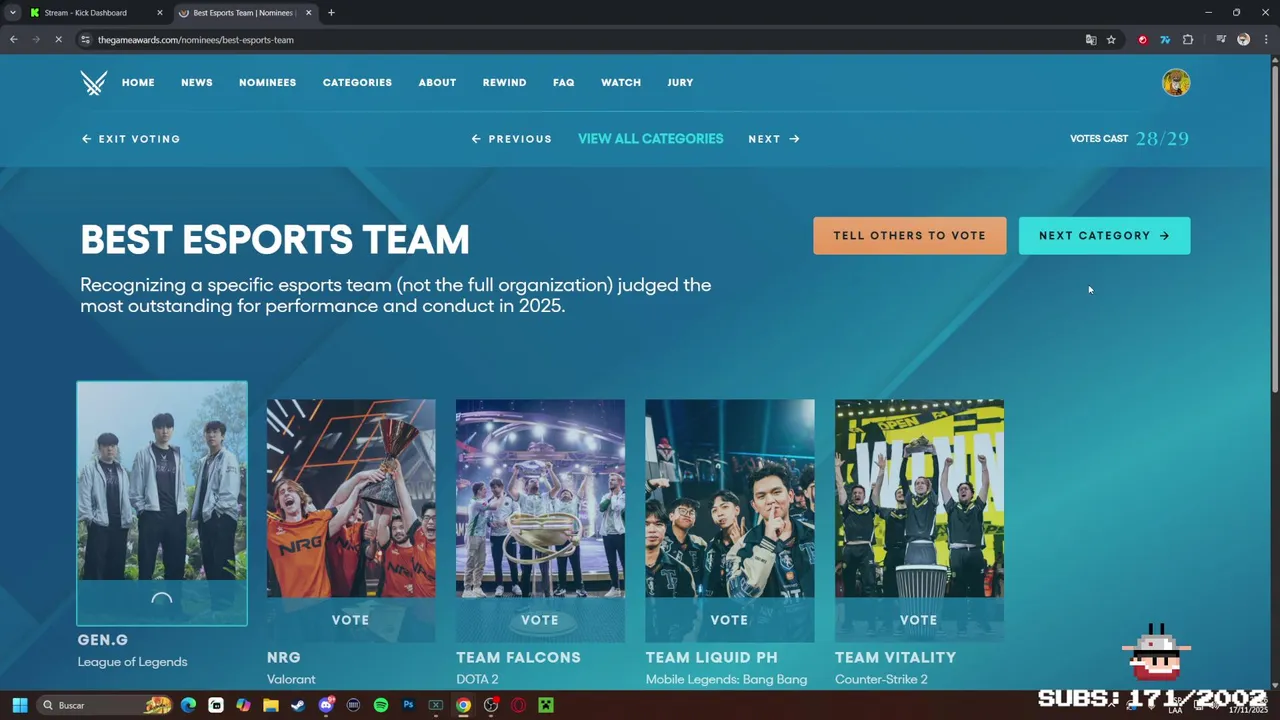Switch to the Stream - Kick Dashboard tab

click(94, 13)
